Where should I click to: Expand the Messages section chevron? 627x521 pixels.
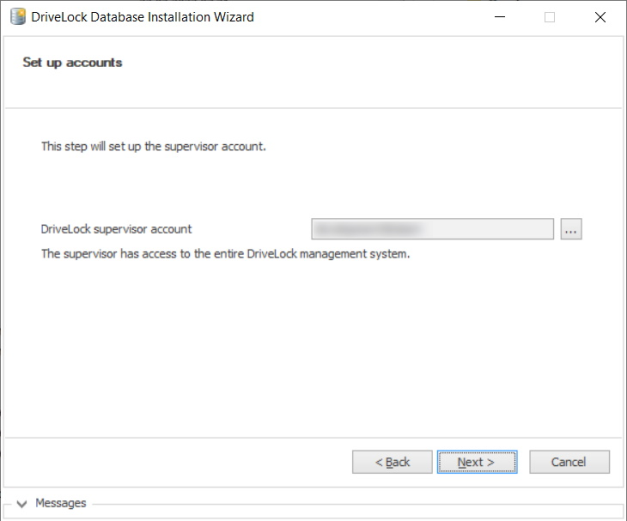point(22,504)
